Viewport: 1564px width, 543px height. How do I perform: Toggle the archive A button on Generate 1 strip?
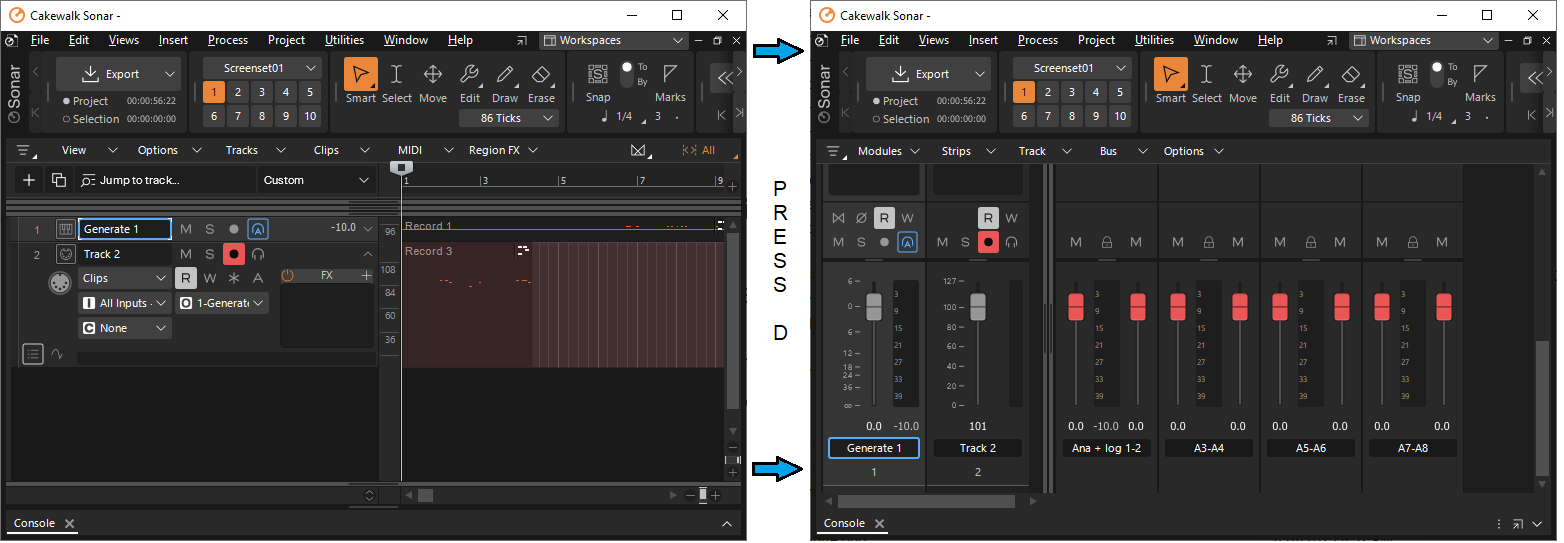click(908, 242)
